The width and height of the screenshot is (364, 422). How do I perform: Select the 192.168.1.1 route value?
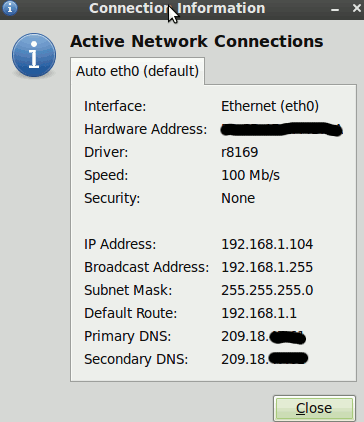[x=259, y=313]
